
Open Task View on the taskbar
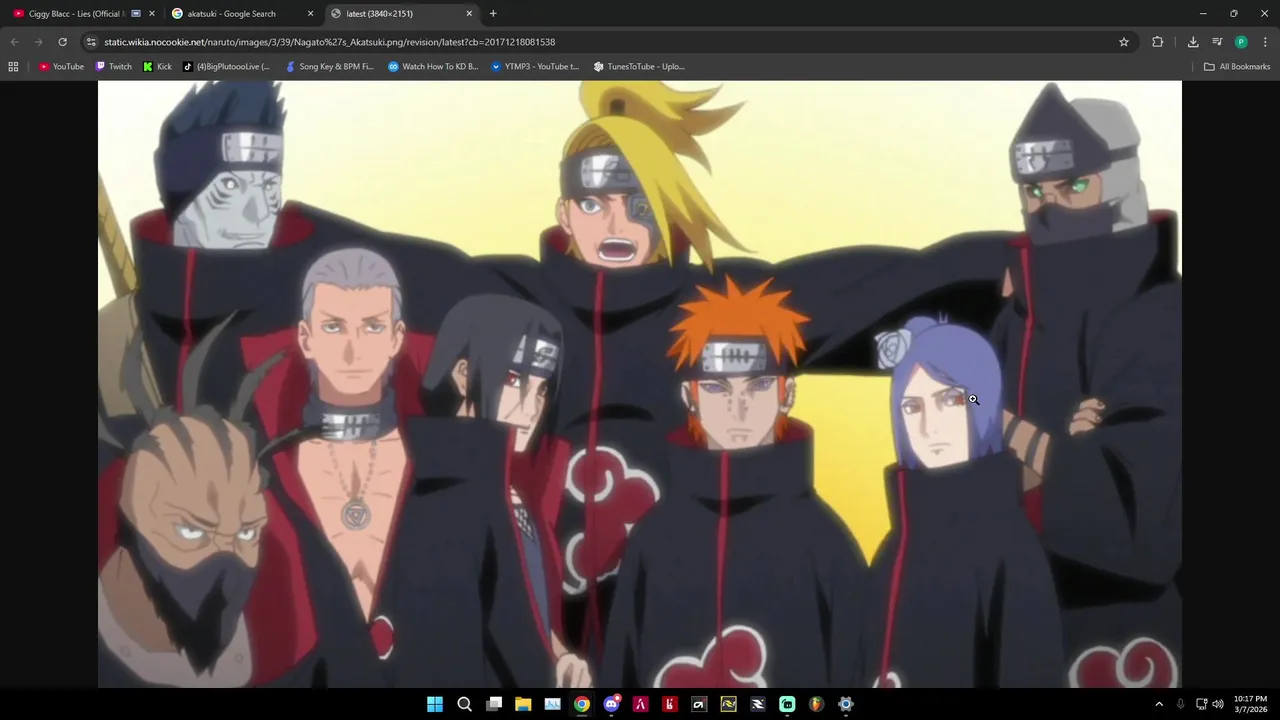[494, 704]
